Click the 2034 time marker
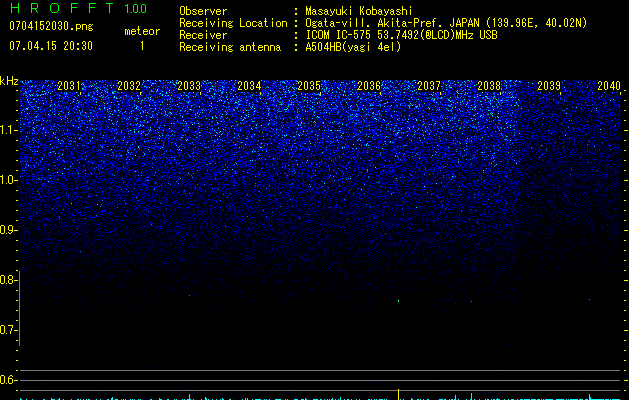The height and width of the screenshot is (400, 629). point(249,85)
